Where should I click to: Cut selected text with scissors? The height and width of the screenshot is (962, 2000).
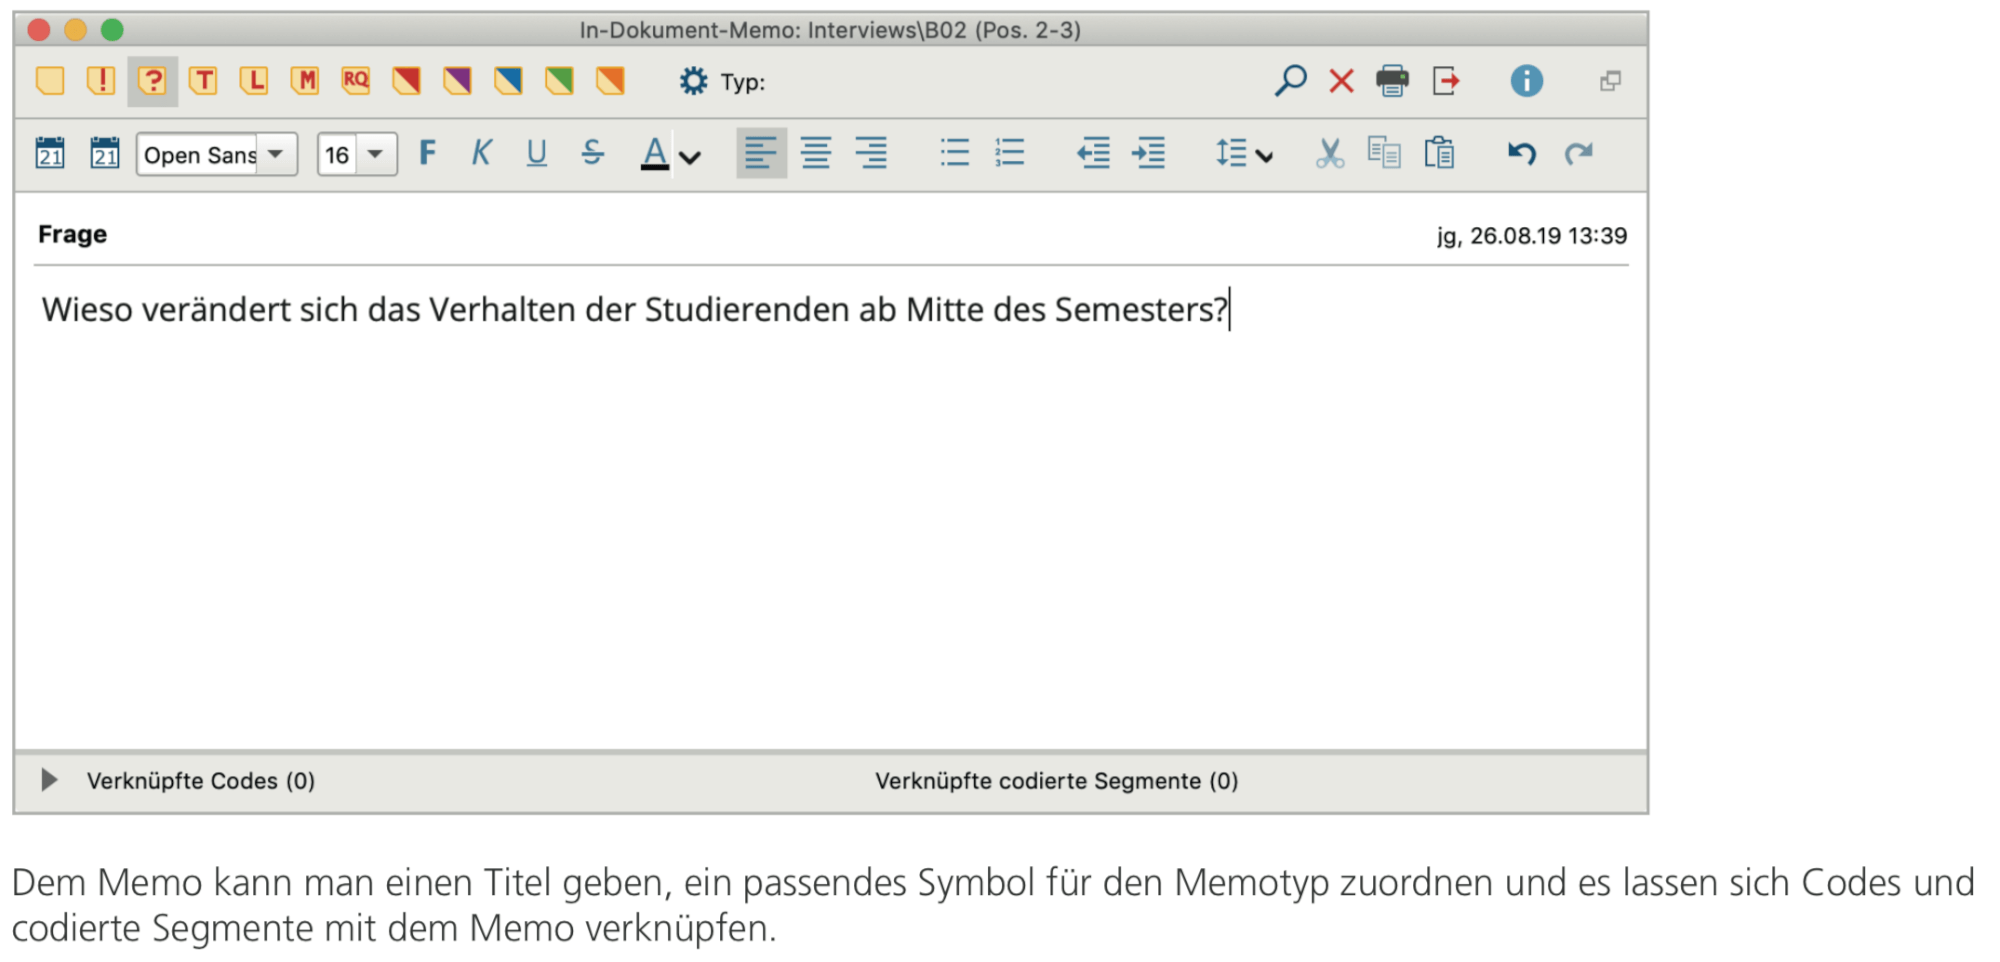pyautogui.click(x=1329, y=153)
